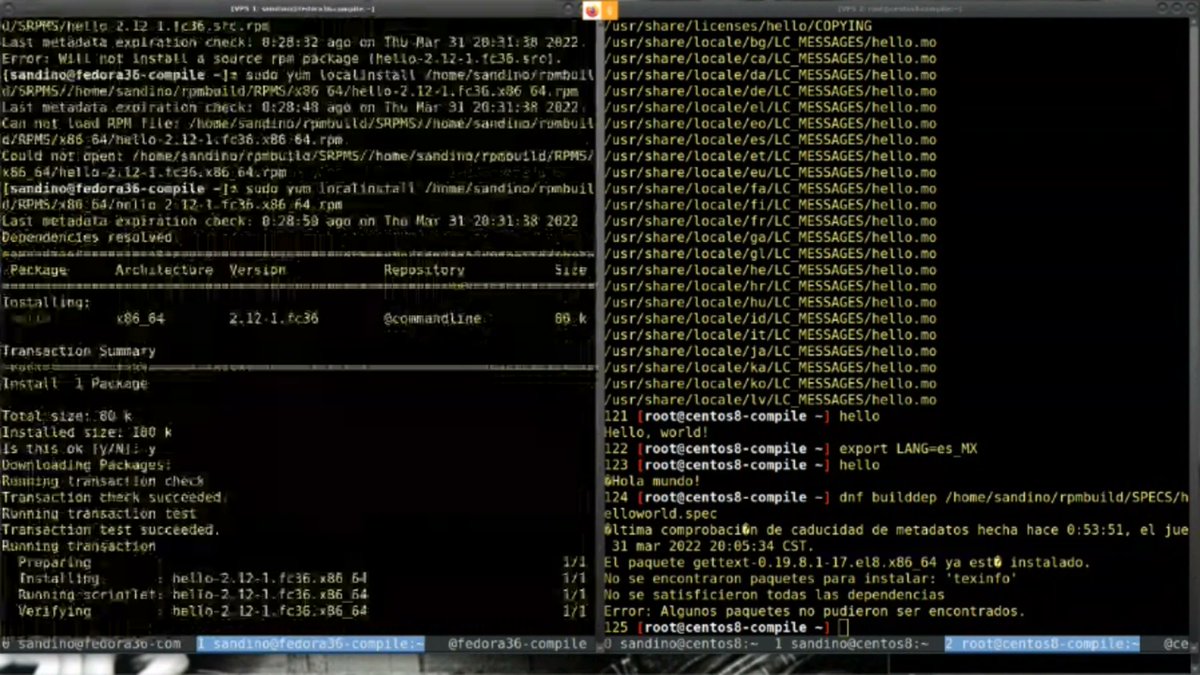Image resolution: width=1200 pixels, height=675 pixels.
Task: Click the 'Size' column header
Action: [x=571, y=270]
